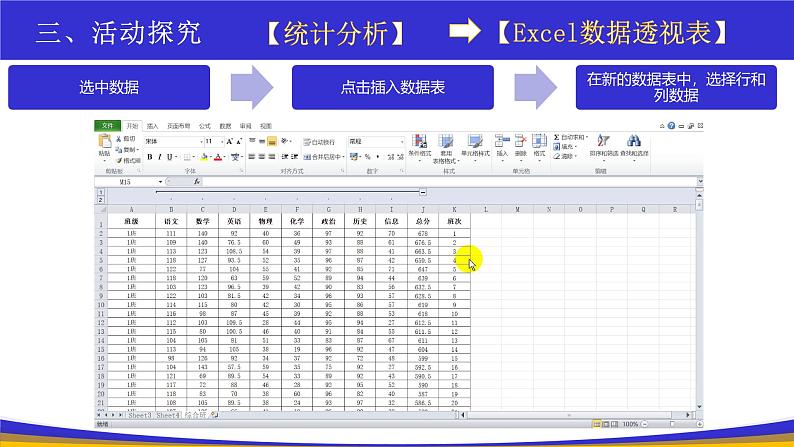Toggle outline level 2 button
Image resolution: width=794 pixels, height=447 pixels.
[x=101, y=199]
